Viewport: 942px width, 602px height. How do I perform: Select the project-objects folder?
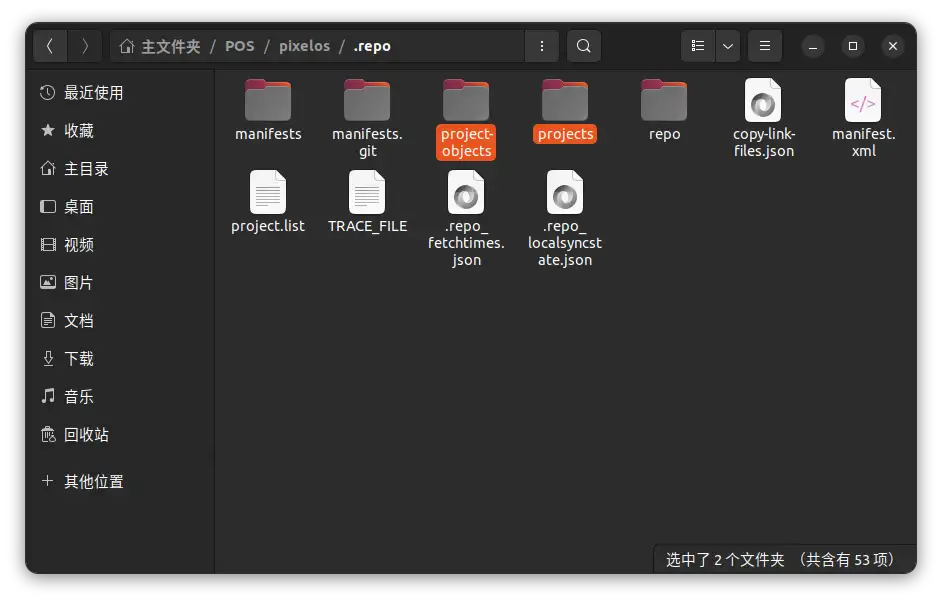466,101
